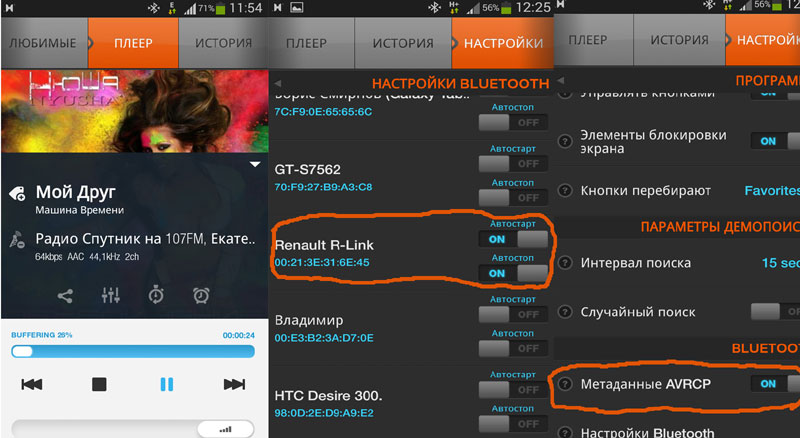Enable Автостоп for Владимир
Image resolution: width=800 pixels, height=438 pixels.
(513, 348)
